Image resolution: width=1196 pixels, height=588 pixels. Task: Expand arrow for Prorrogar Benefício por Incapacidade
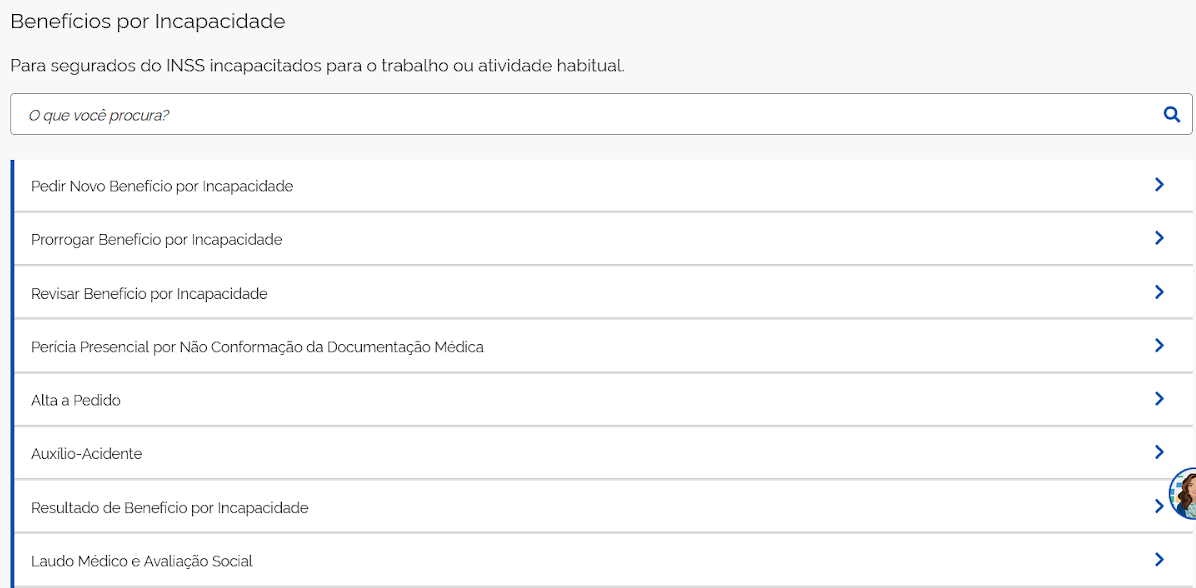coord(1159,238)
